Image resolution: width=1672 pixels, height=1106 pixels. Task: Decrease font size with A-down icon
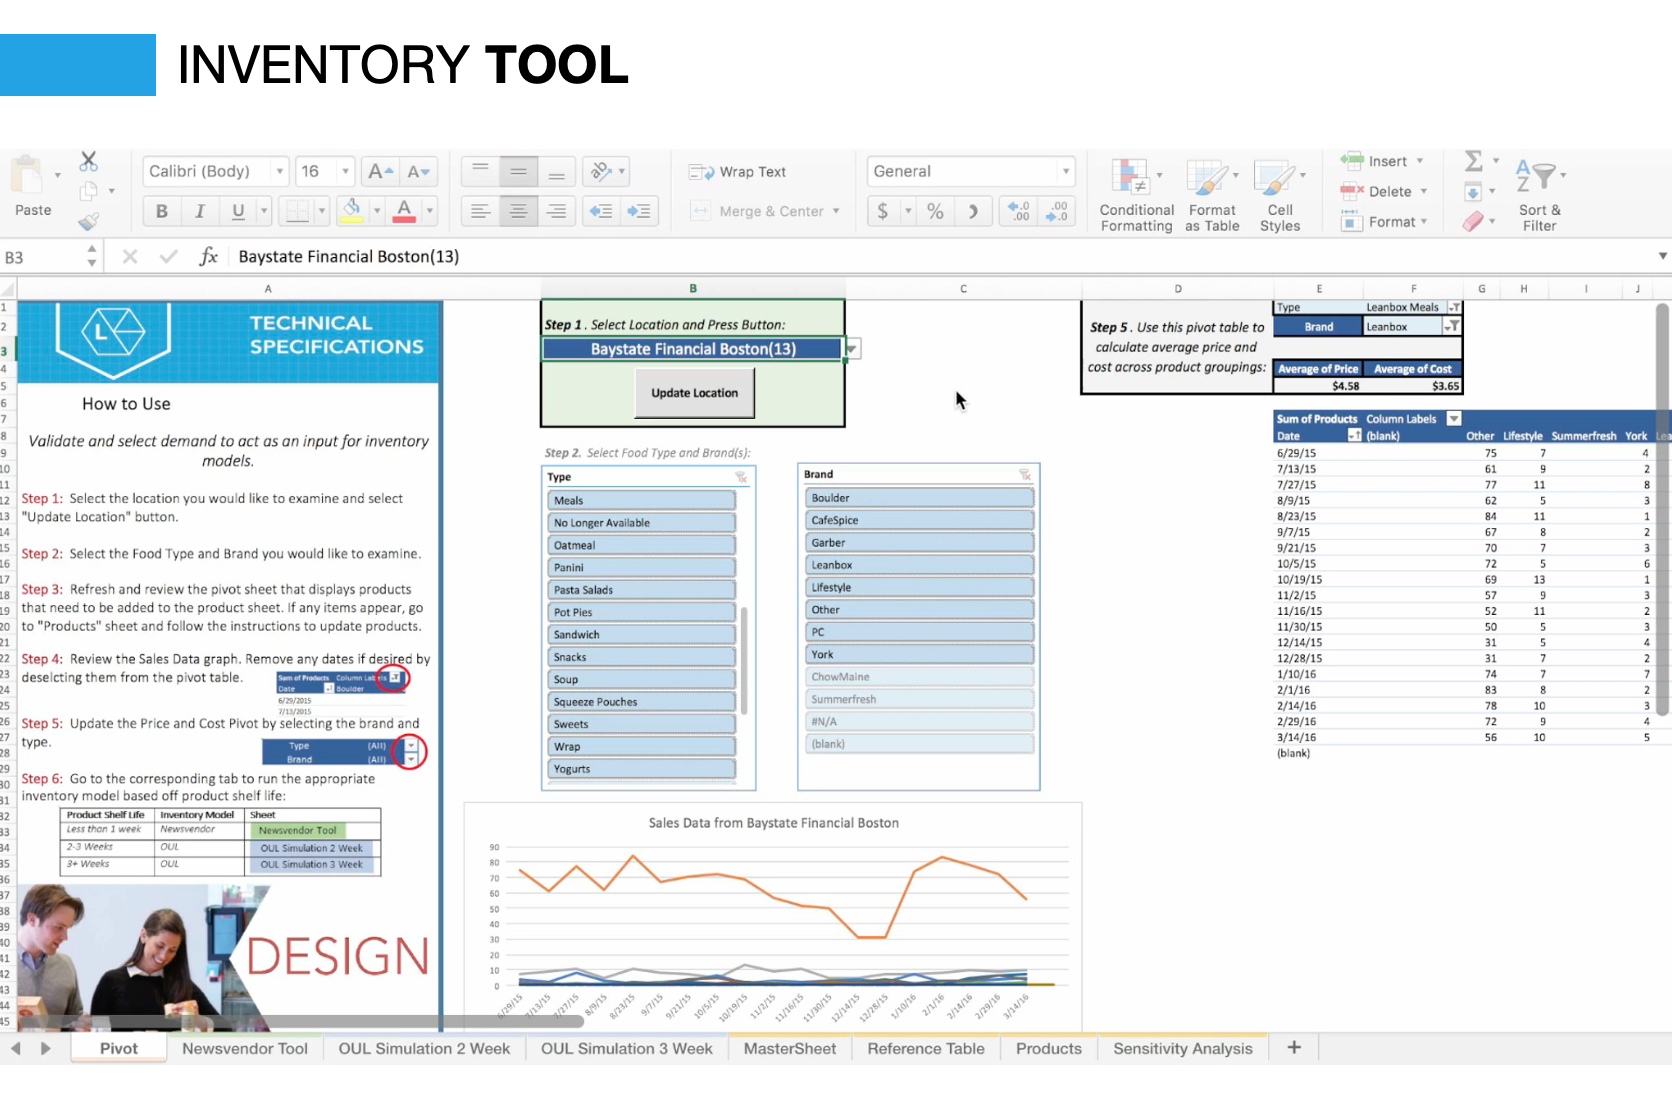[x=418, y=172]
